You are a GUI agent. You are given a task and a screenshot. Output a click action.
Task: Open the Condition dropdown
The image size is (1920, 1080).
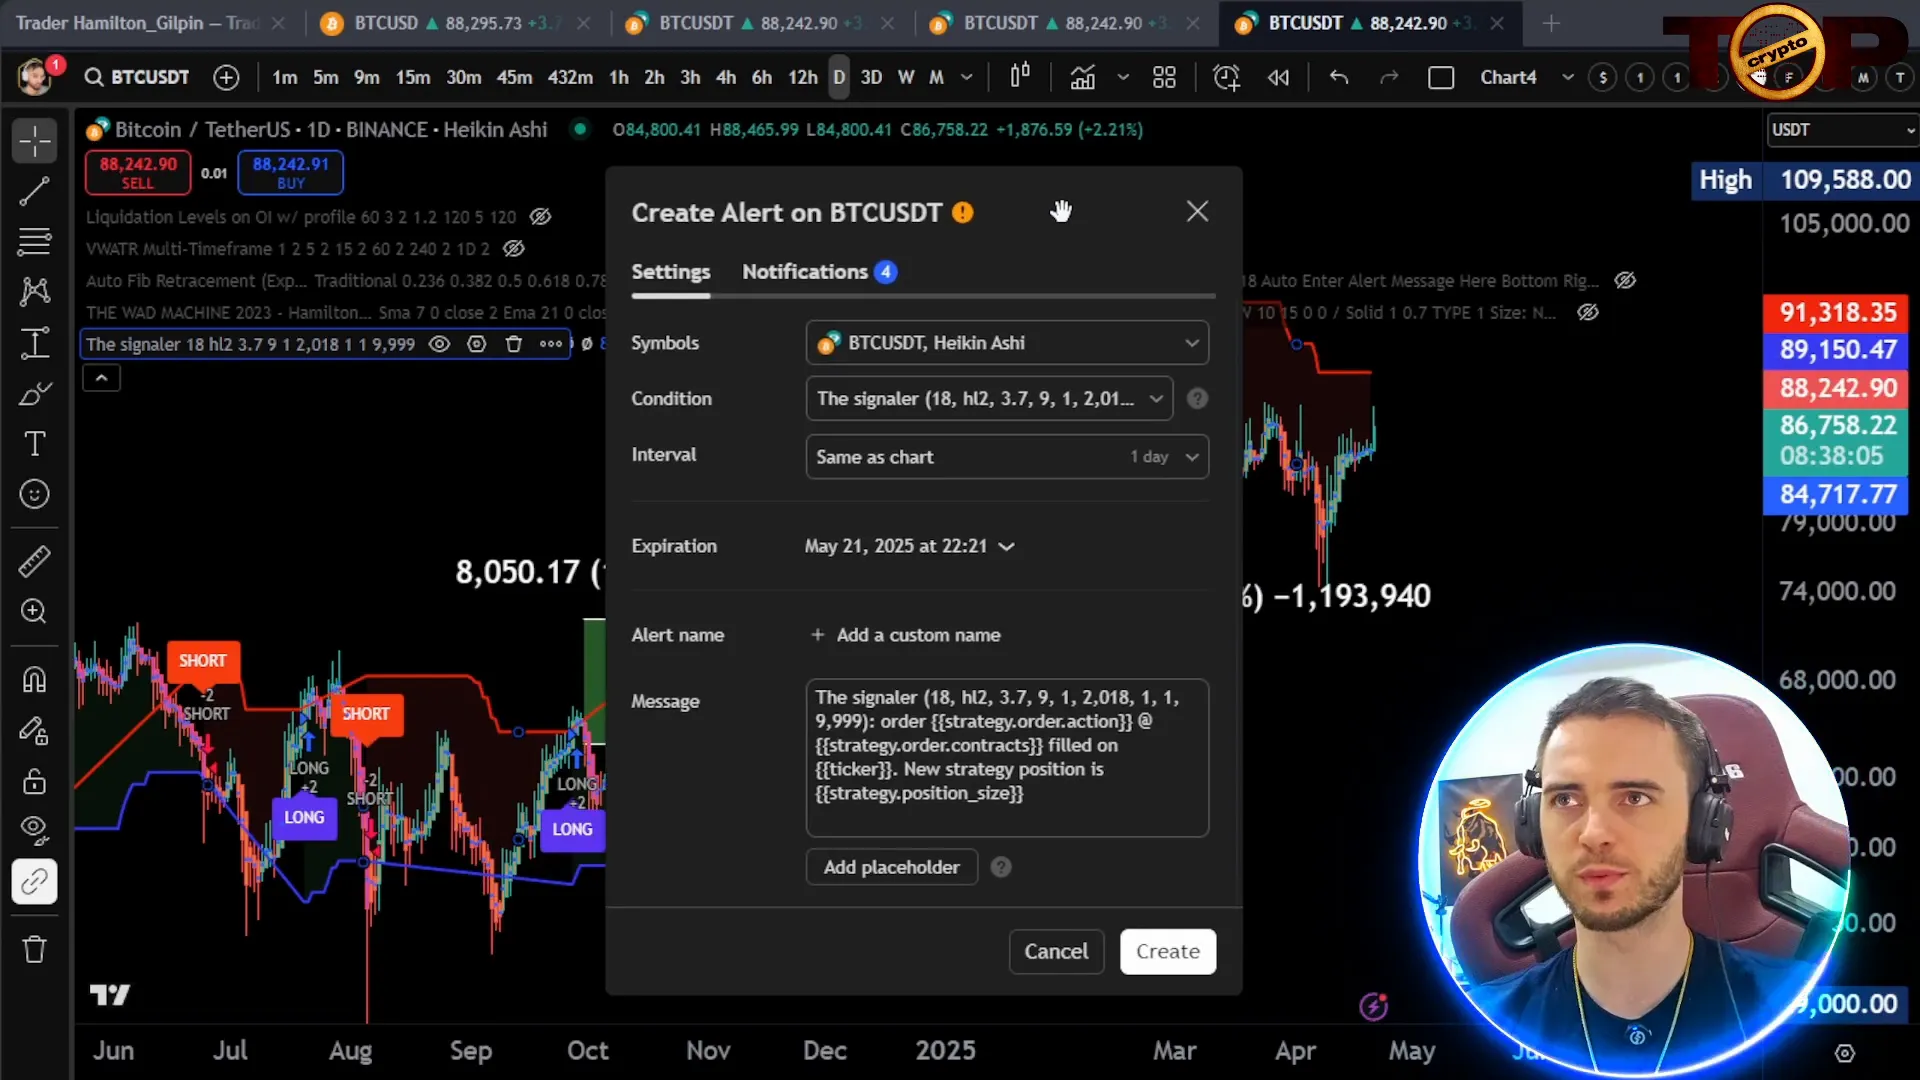(x=989, y=399)
